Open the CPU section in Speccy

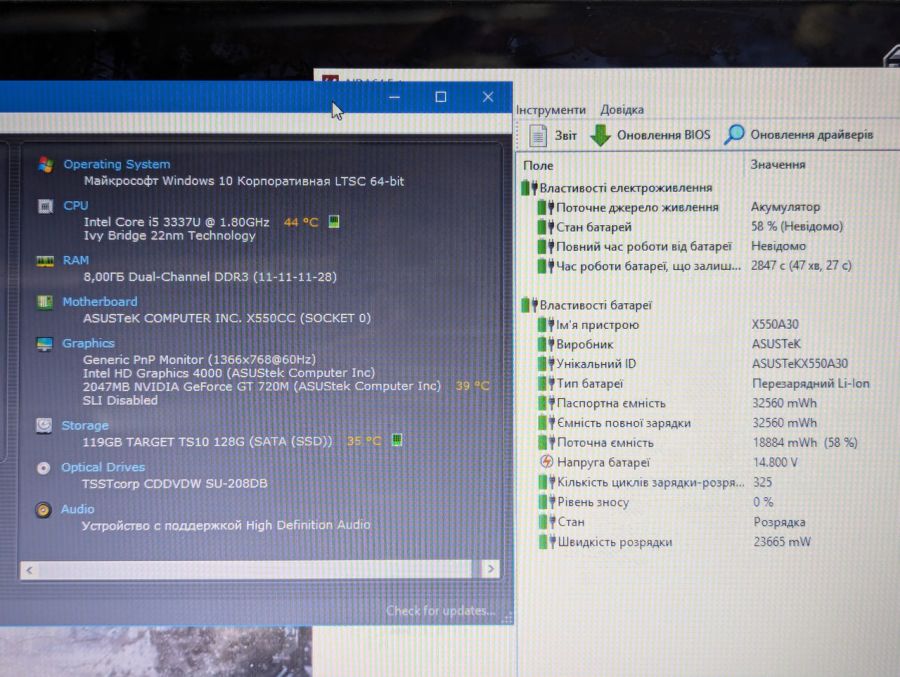click(76, 206)
